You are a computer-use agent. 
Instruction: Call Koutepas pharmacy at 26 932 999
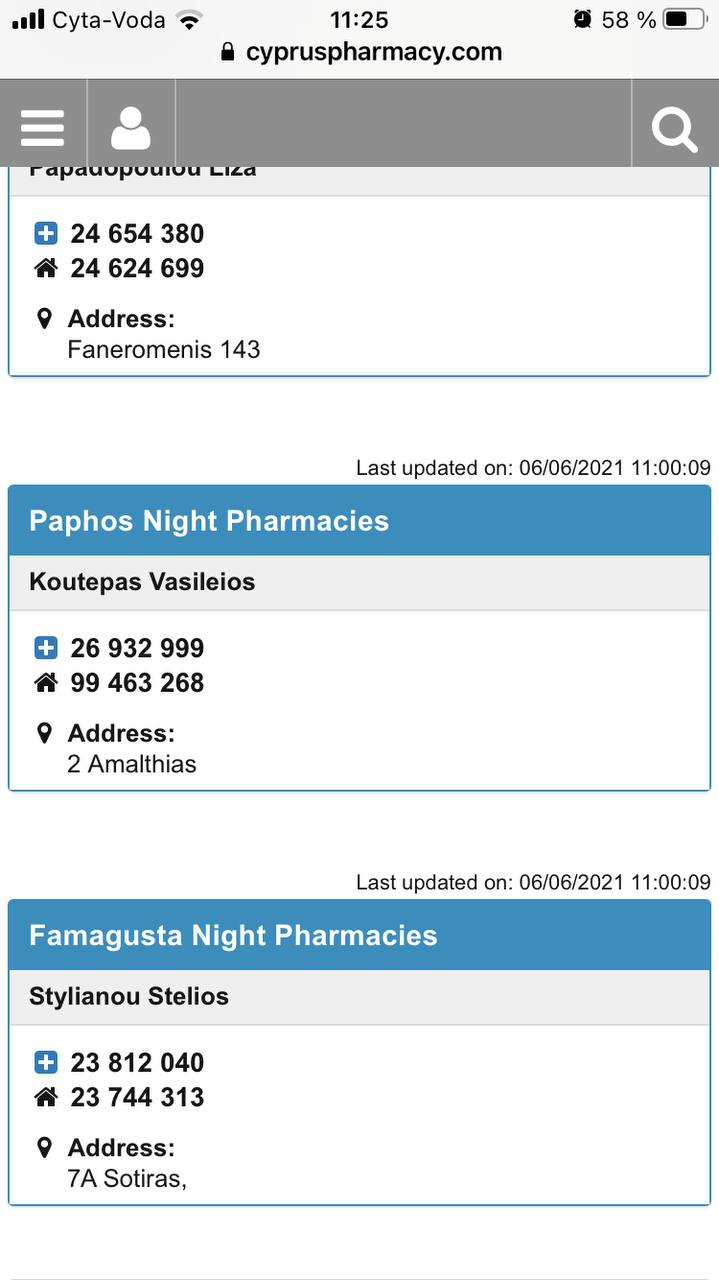click(137, 648)
